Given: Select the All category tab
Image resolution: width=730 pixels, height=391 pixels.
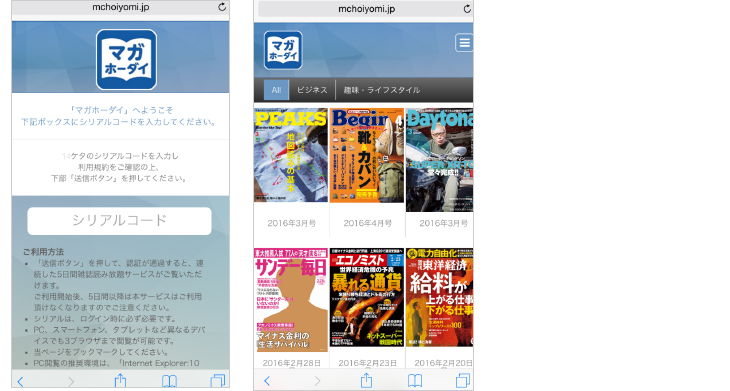Looking at the screenshot, I should [x=276, y=90].
